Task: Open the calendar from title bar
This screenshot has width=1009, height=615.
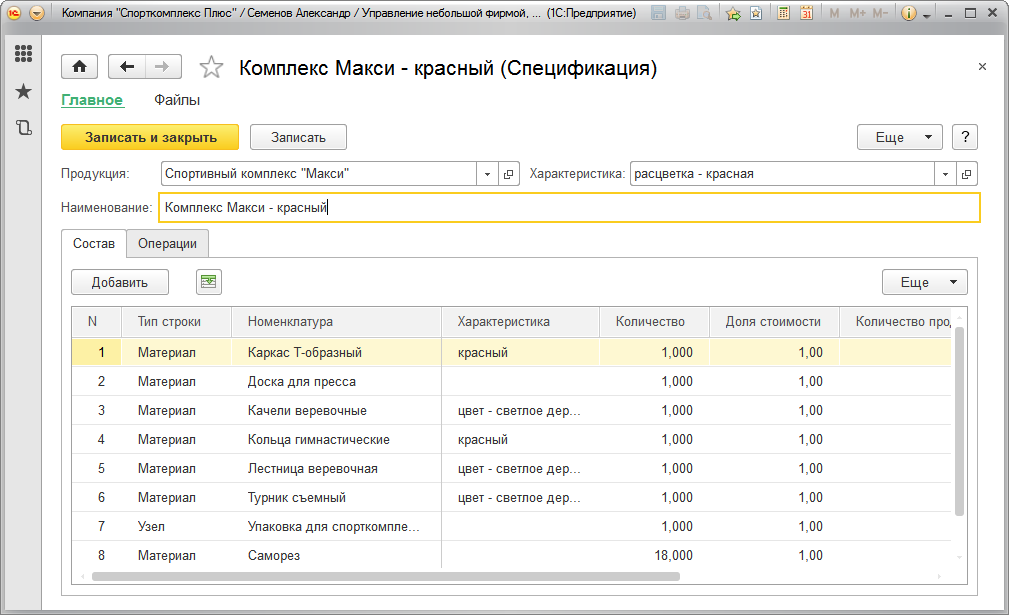Action: pos(806,14)
